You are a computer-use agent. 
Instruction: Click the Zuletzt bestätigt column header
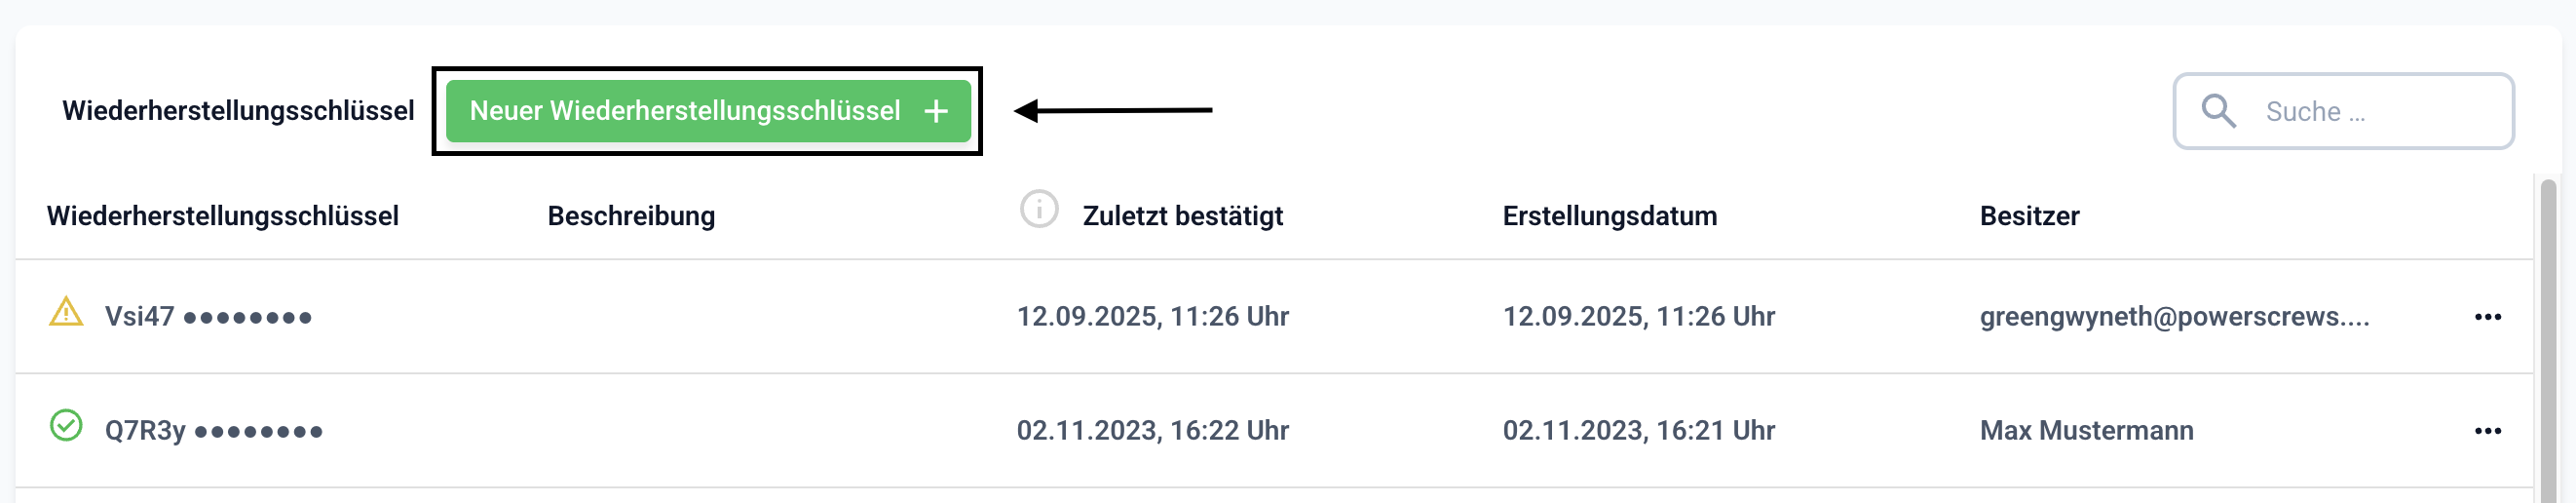(1182, 216)
